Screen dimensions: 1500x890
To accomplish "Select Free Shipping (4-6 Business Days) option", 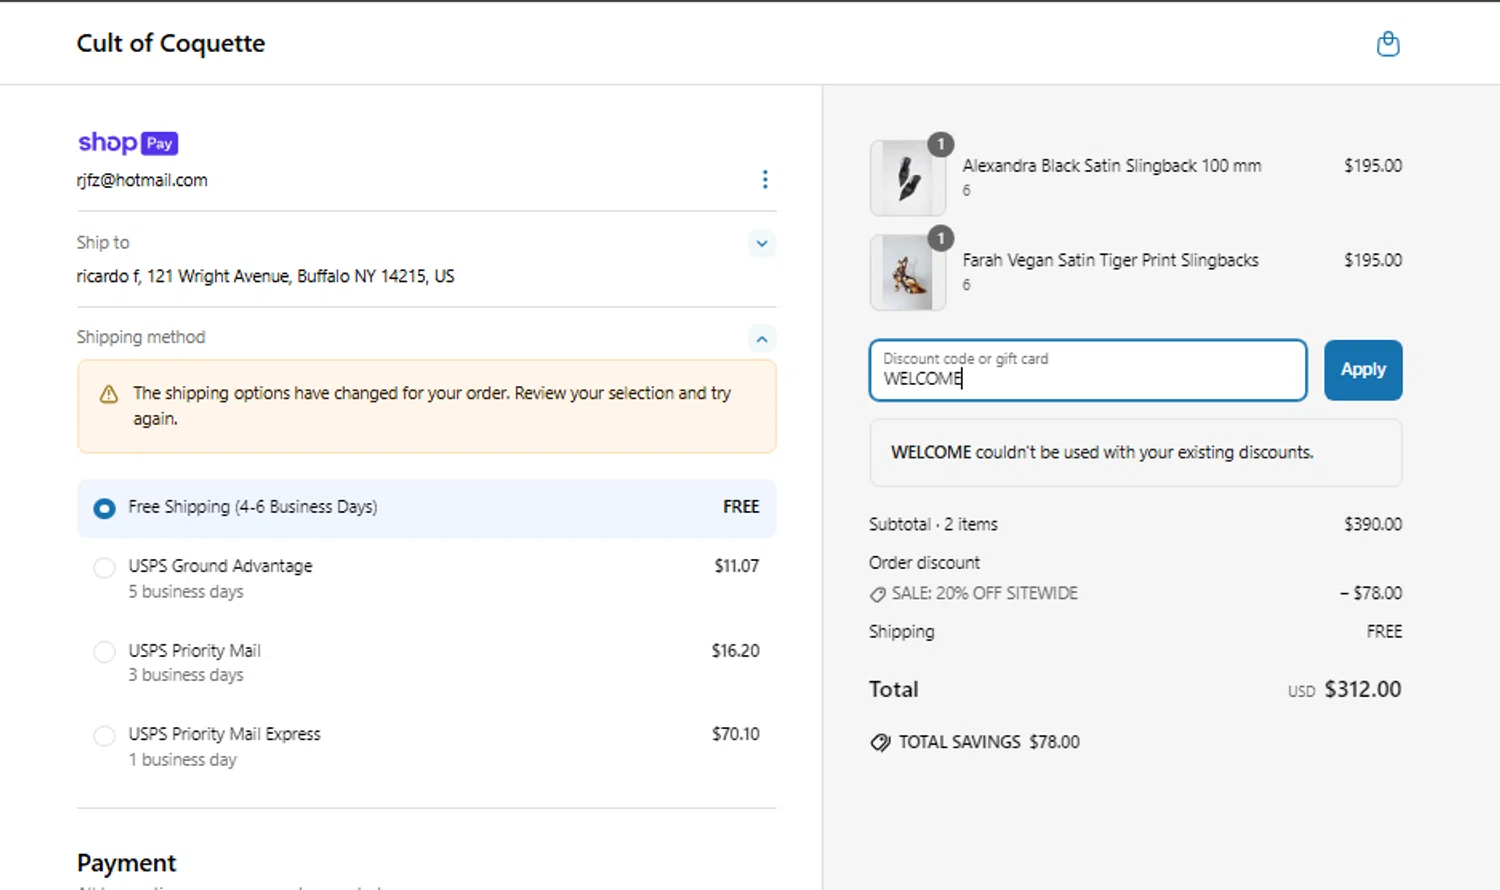I will (427, 508).
